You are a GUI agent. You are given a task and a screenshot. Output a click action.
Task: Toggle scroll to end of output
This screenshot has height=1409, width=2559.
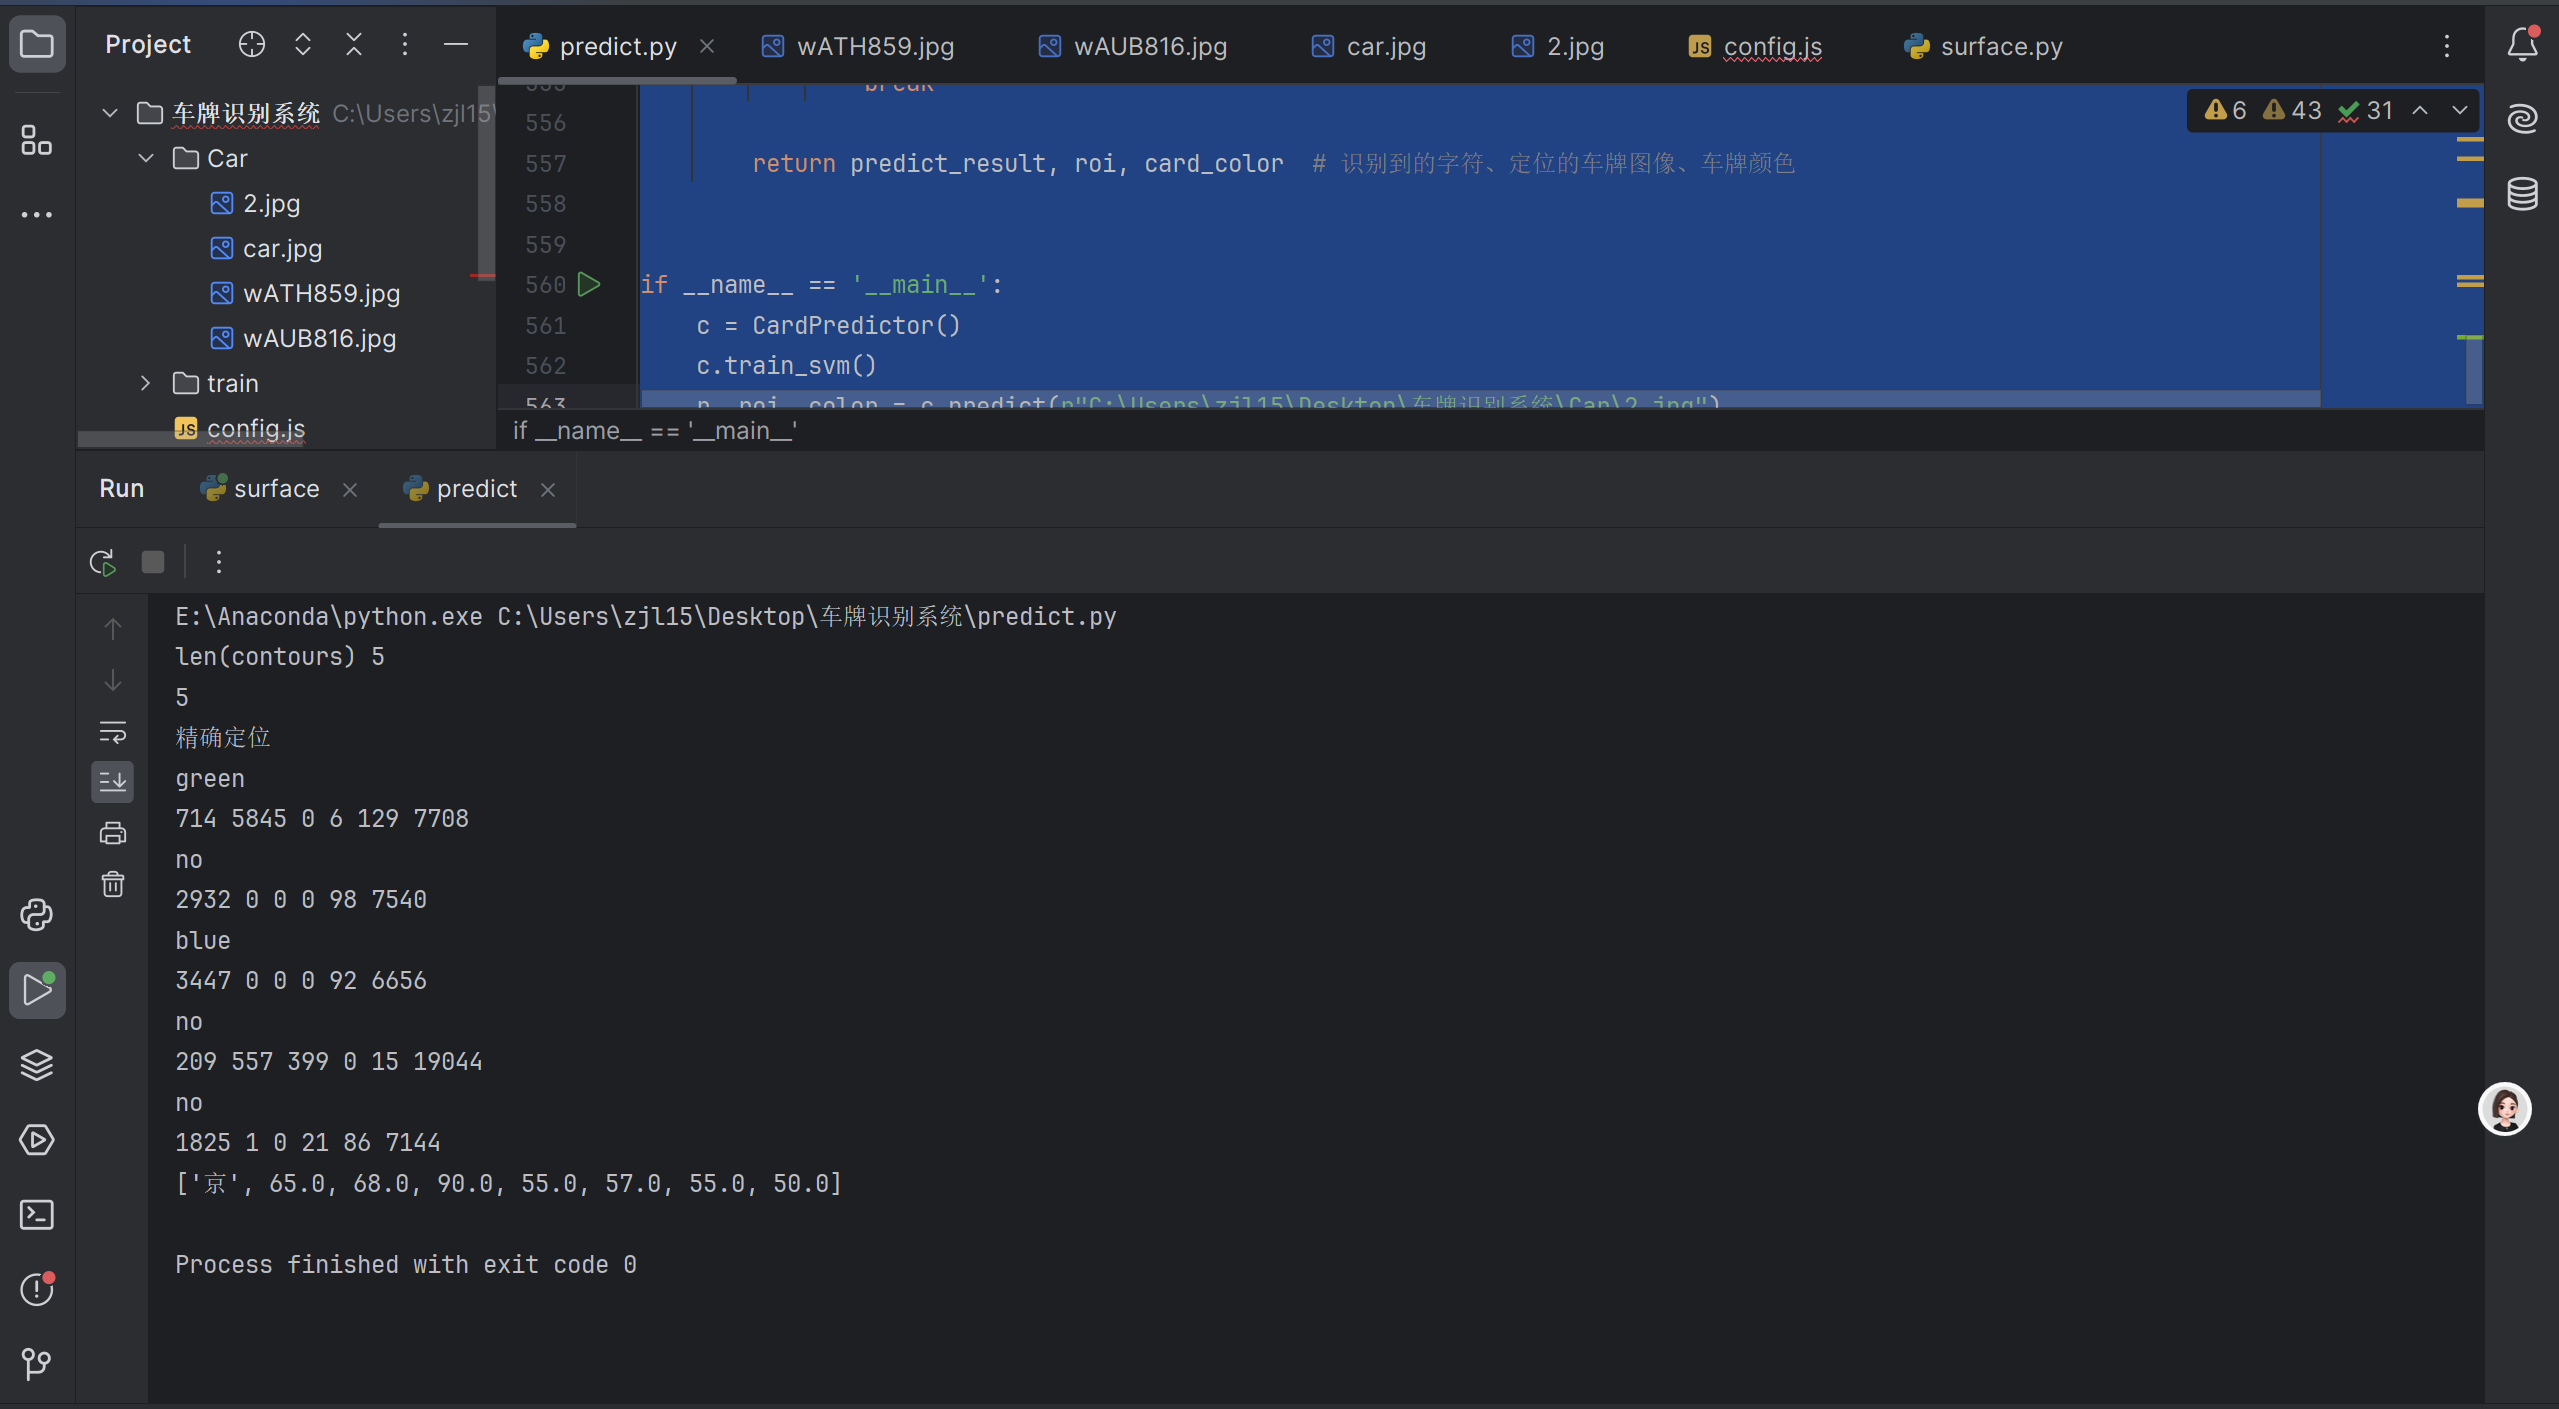[113, 781]
